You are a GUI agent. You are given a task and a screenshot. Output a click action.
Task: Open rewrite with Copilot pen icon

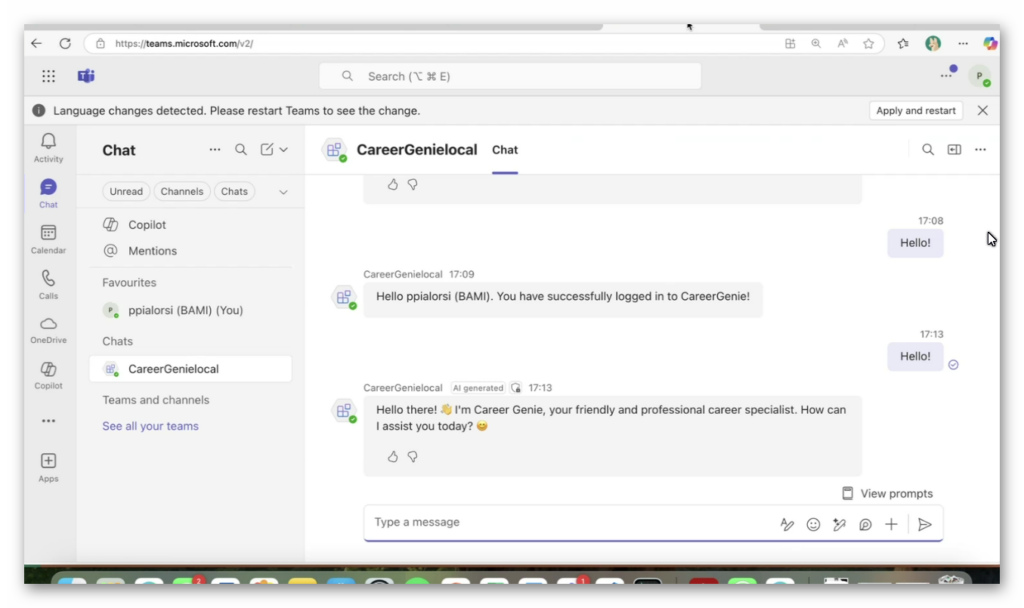(x=839, y=524)
